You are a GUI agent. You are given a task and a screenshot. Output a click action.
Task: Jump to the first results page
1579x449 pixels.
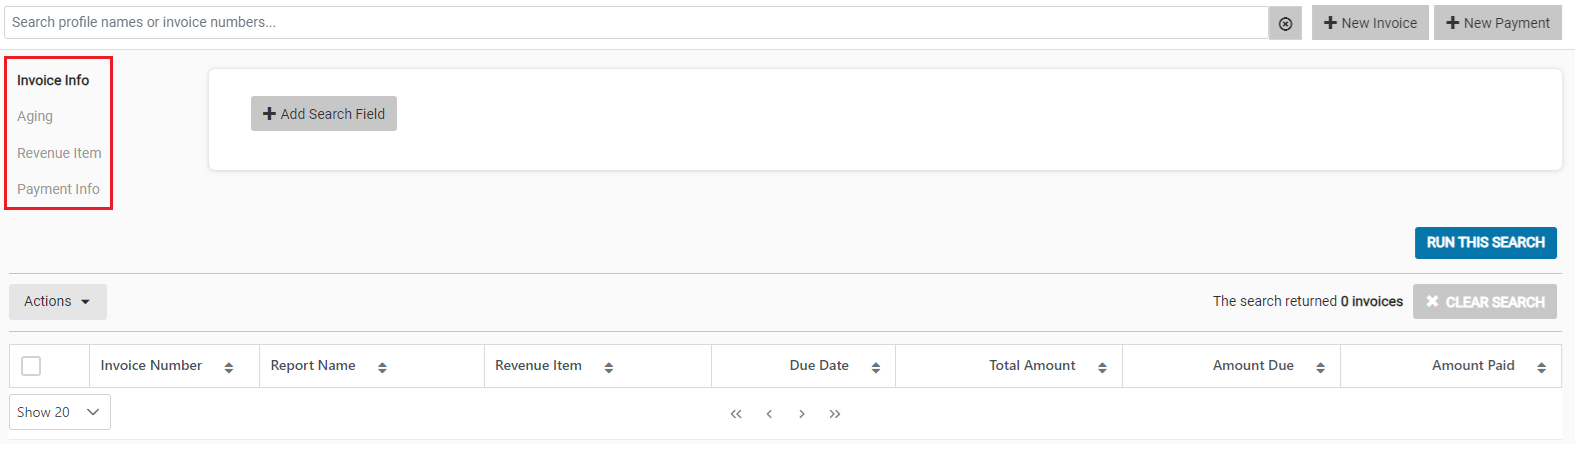pos(736,414)
